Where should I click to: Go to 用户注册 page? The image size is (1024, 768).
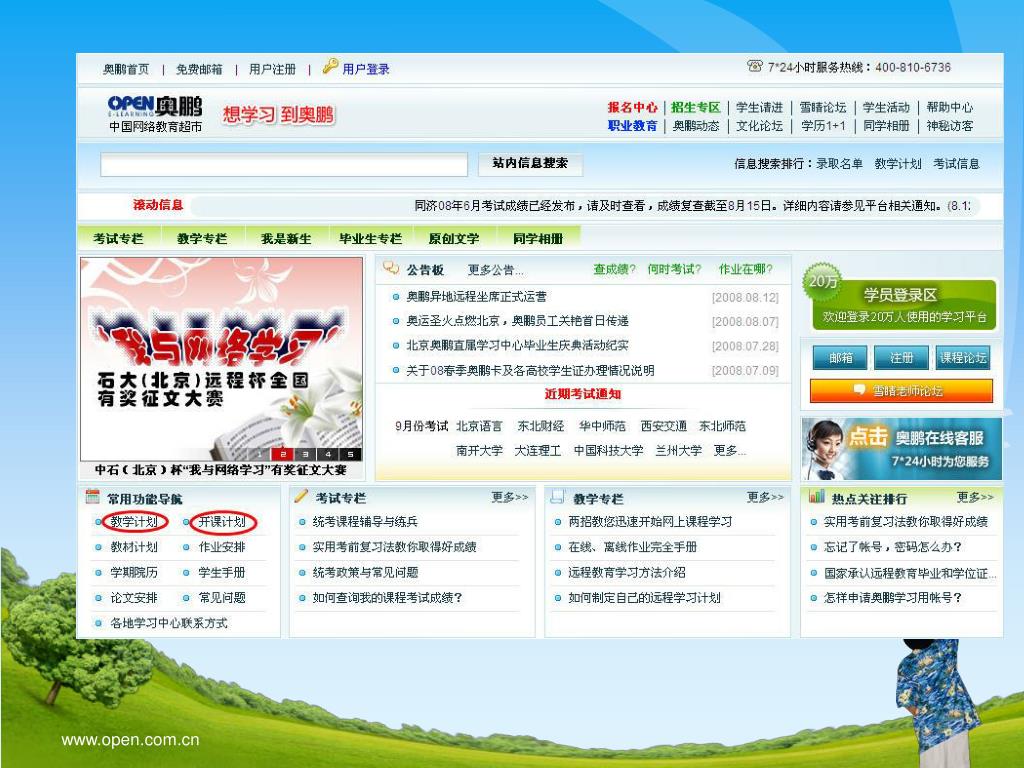272,69
